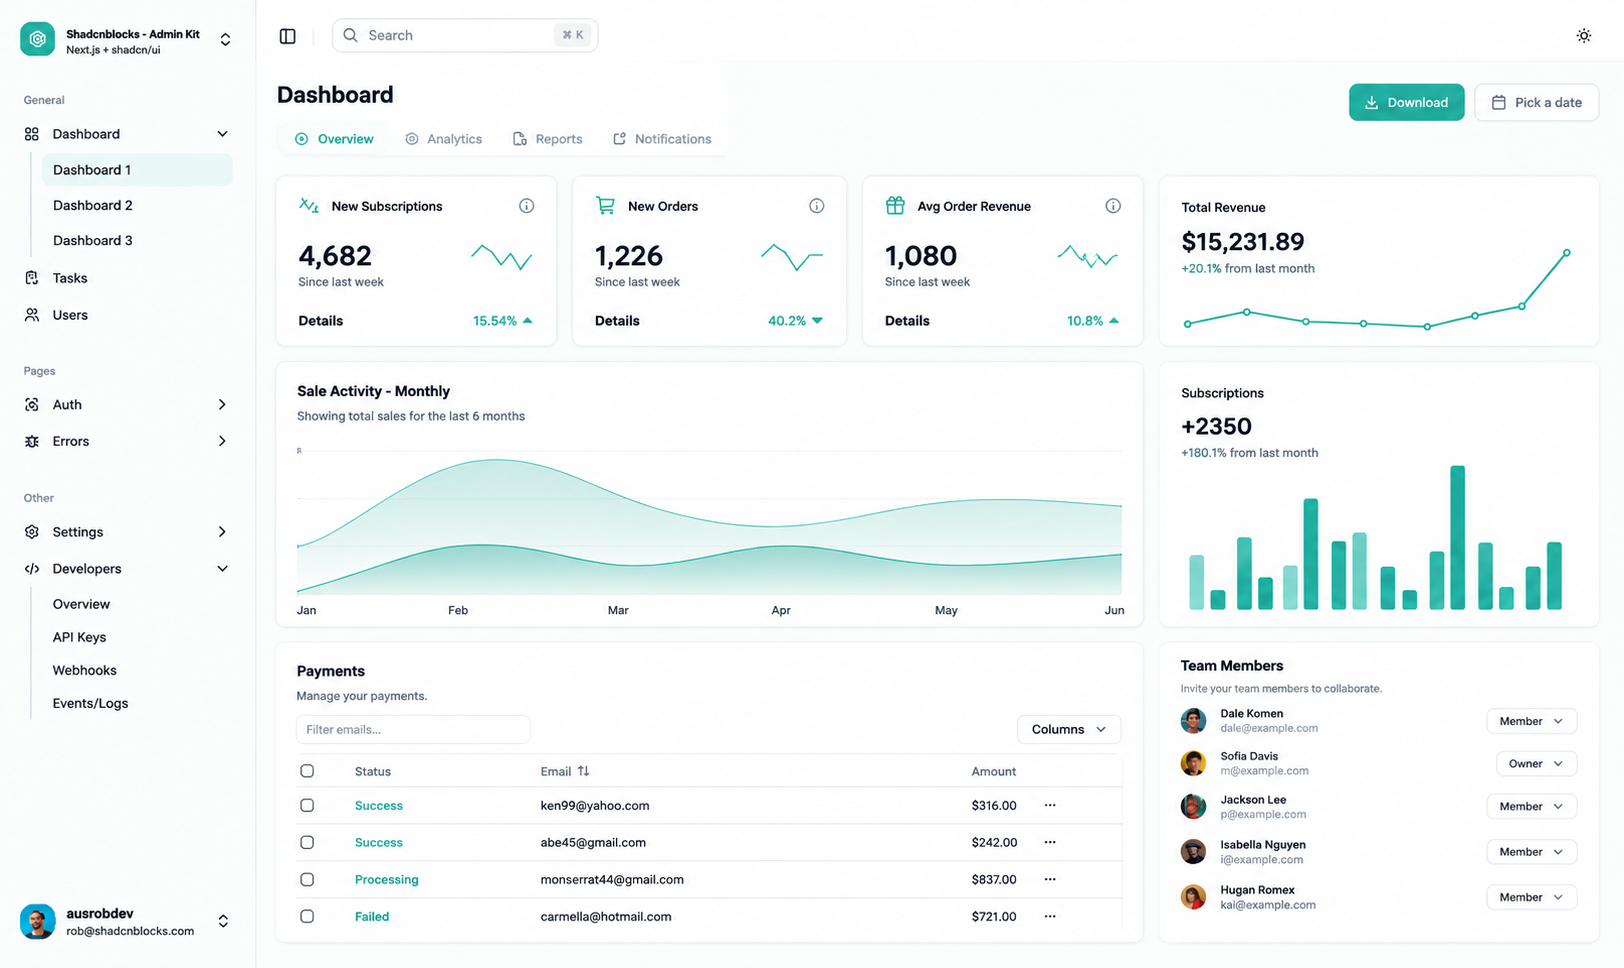This screenshot has height=968, width=1624.
Task: Open Details on New Subscriptions card
Action: [x=321, y=321]
